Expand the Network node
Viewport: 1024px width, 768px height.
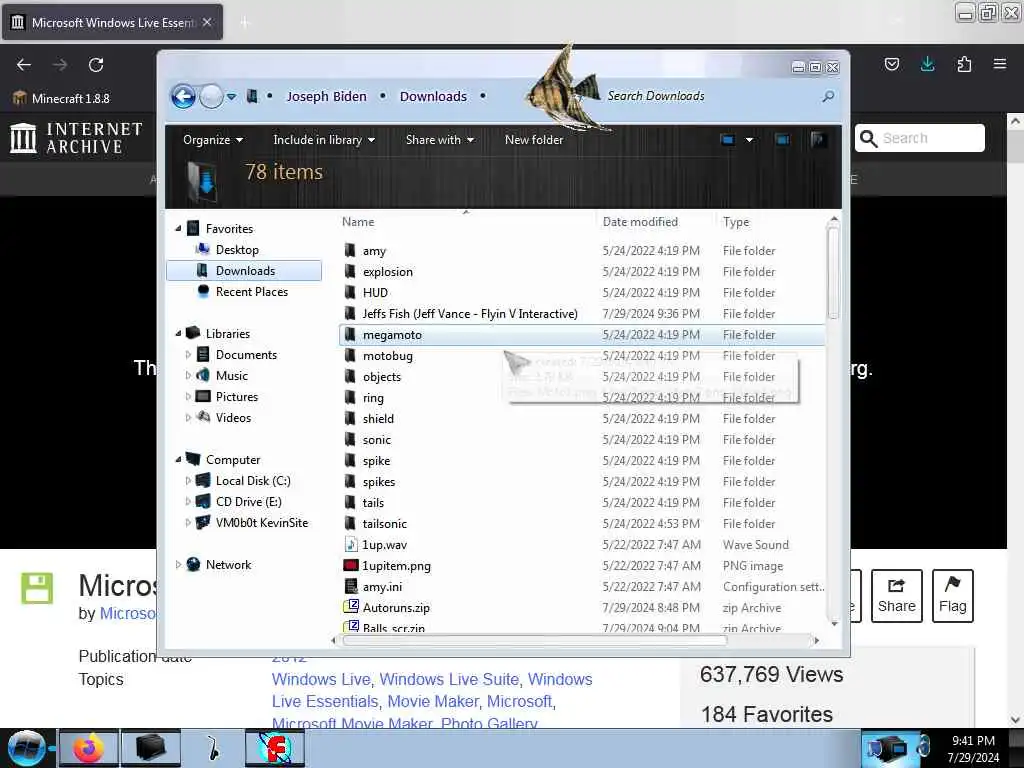click(178, 565)
